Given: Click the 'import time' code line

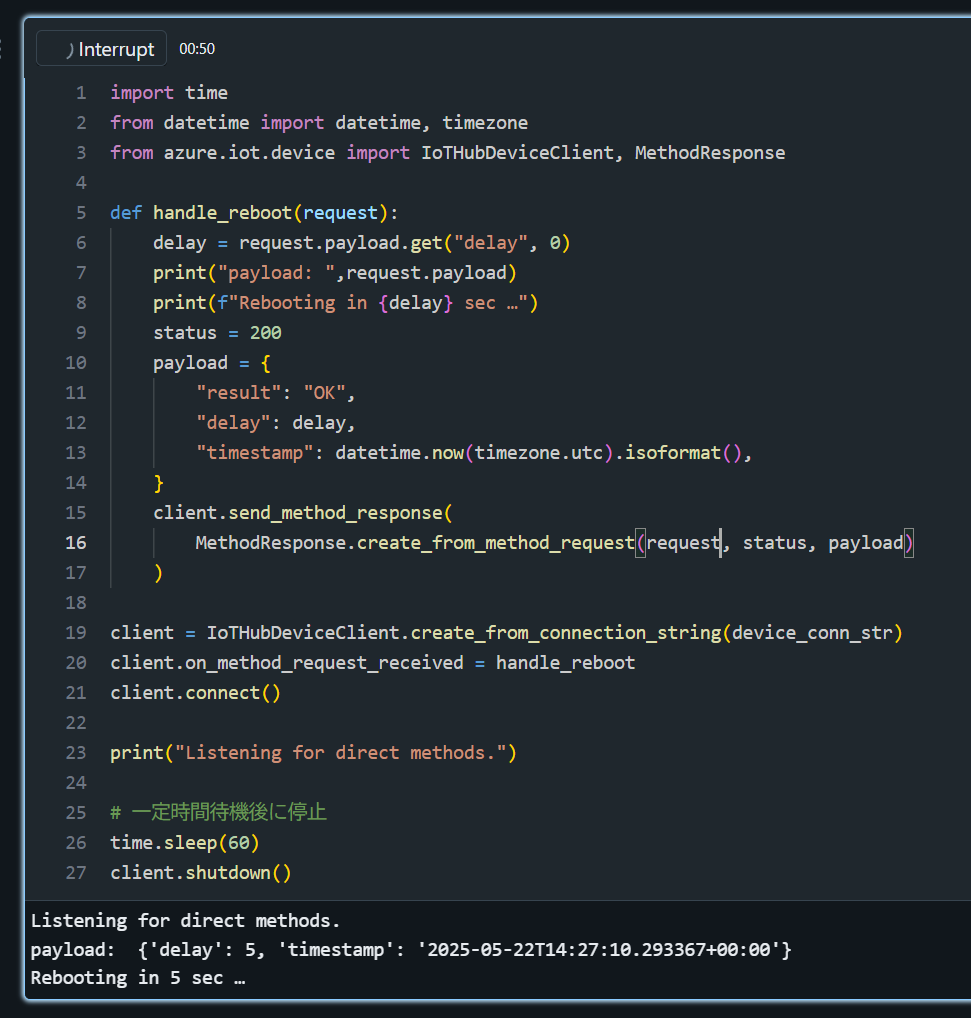Looking at the screenshot, I should (x=169, y=93).
